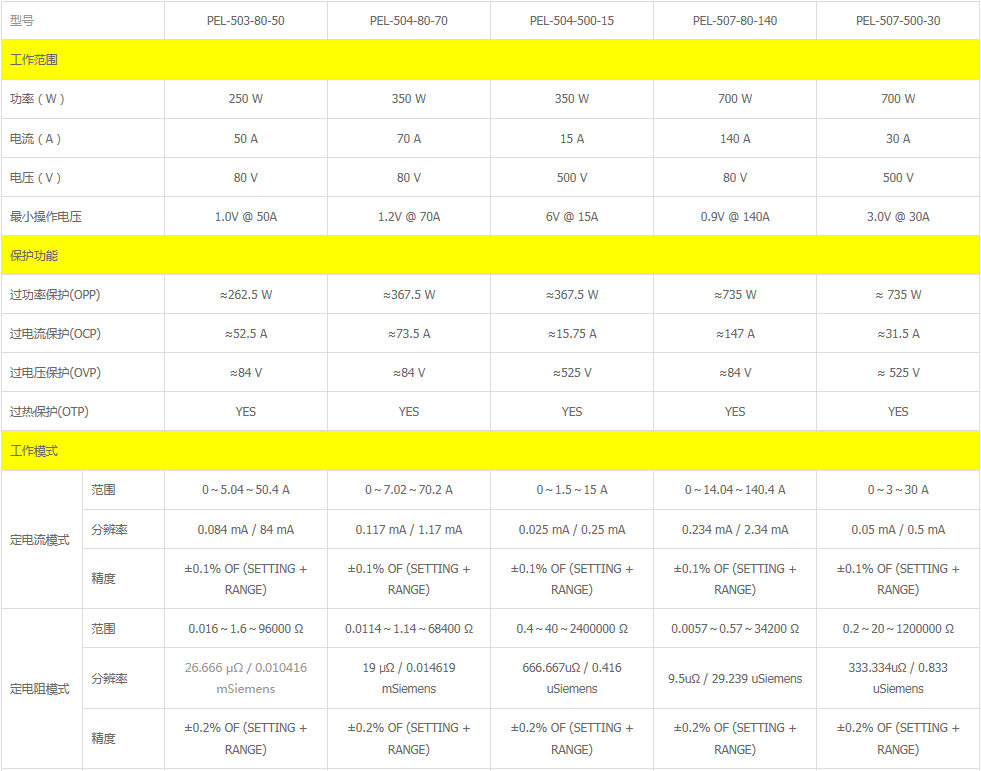Select the 定电阻模式 mode label
This screenshot has height=771, width=981.
coord(40,689)
